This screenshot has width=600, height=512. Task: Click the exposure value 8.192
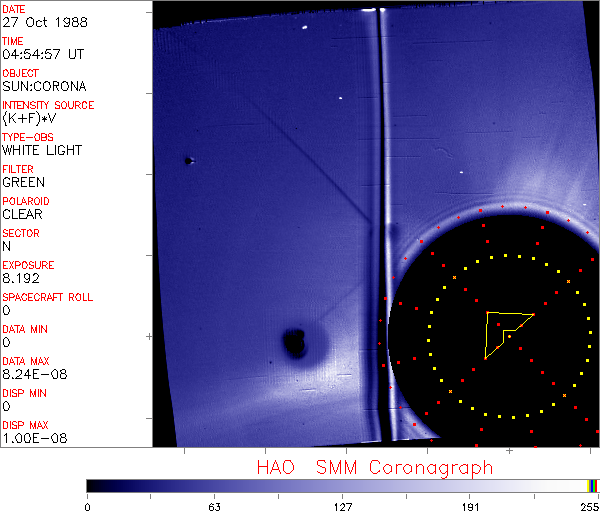click(21, 278)
